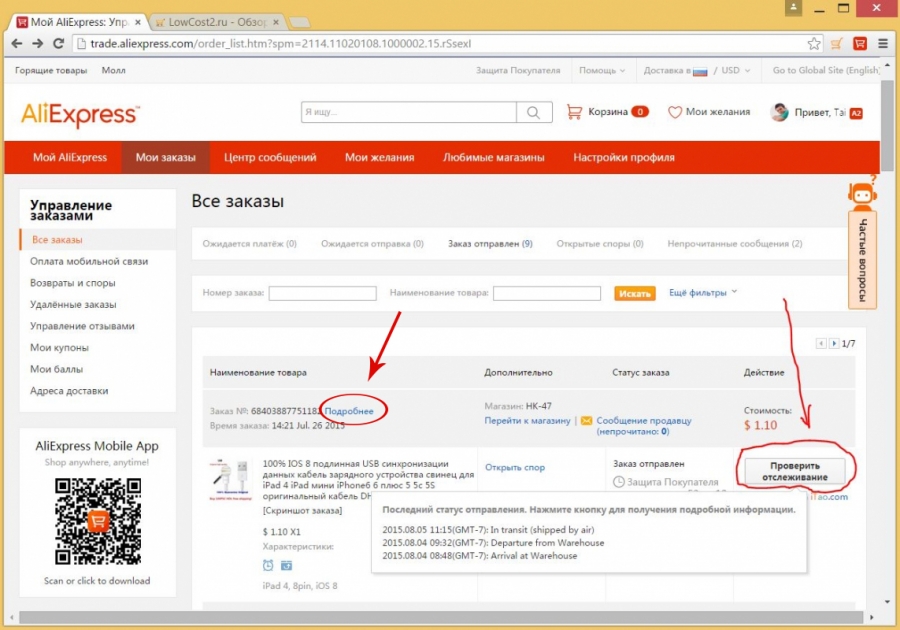Screen dimensions: 900x630
Task: Go to next page of orders arrow
Action: 833,343
